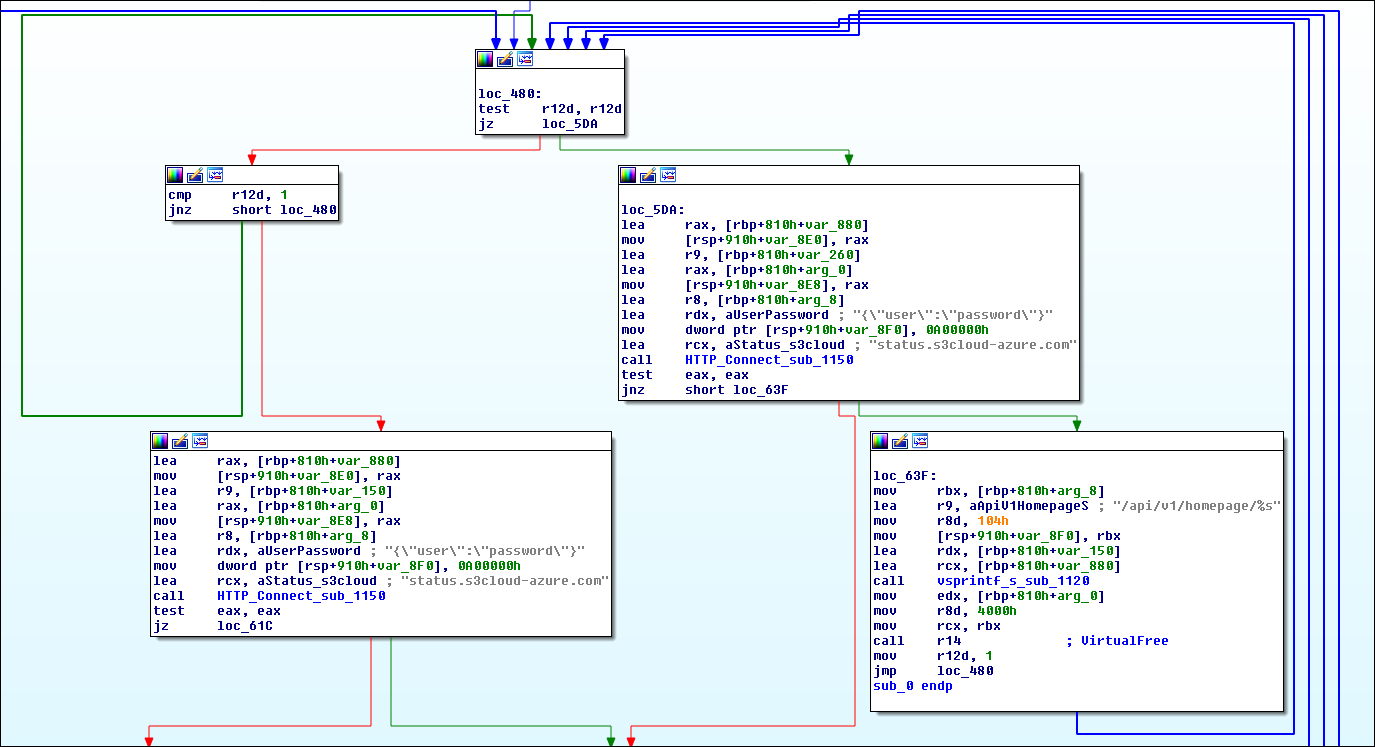Click the group nodes icon on loc_5DA block
This screenshot has width=1375, height=747.
click(x=668, y=175)
